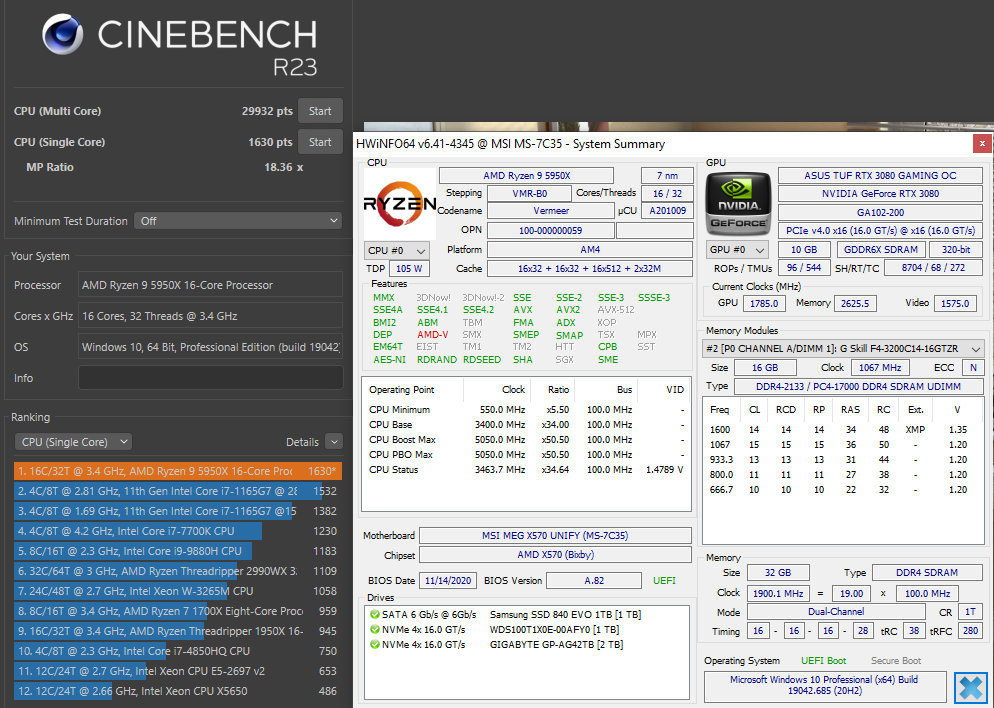The image size is (994, 708).
Task: Start the CPU Multi Core benchmark
Action: [x=320, y=111]
